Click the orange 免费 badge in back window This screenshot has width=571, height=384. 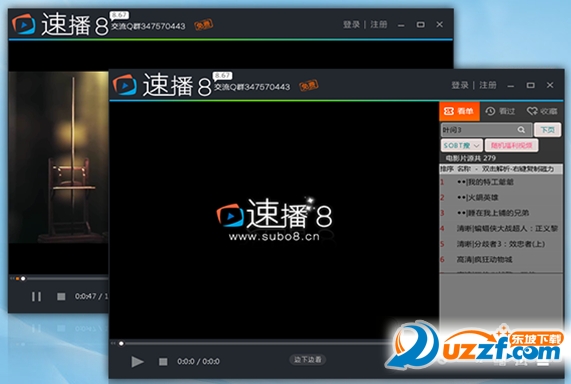point(204,25)
